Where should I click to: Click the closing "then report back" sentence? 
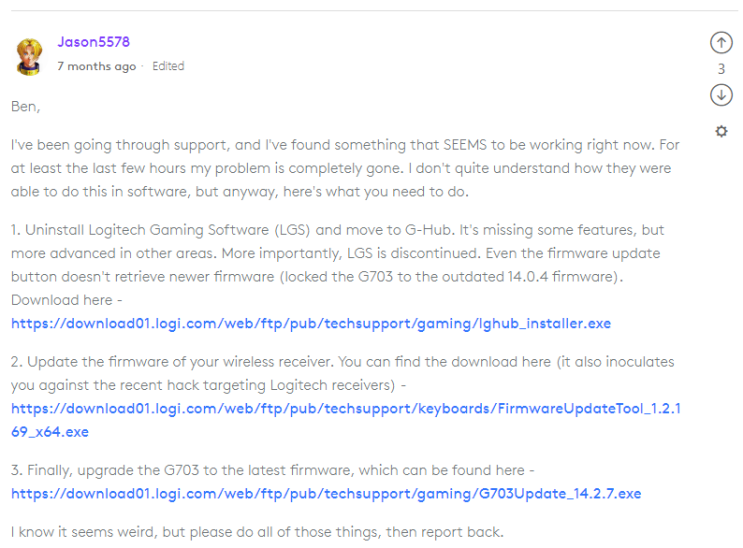pyautogui.click(x=257, y=532)
